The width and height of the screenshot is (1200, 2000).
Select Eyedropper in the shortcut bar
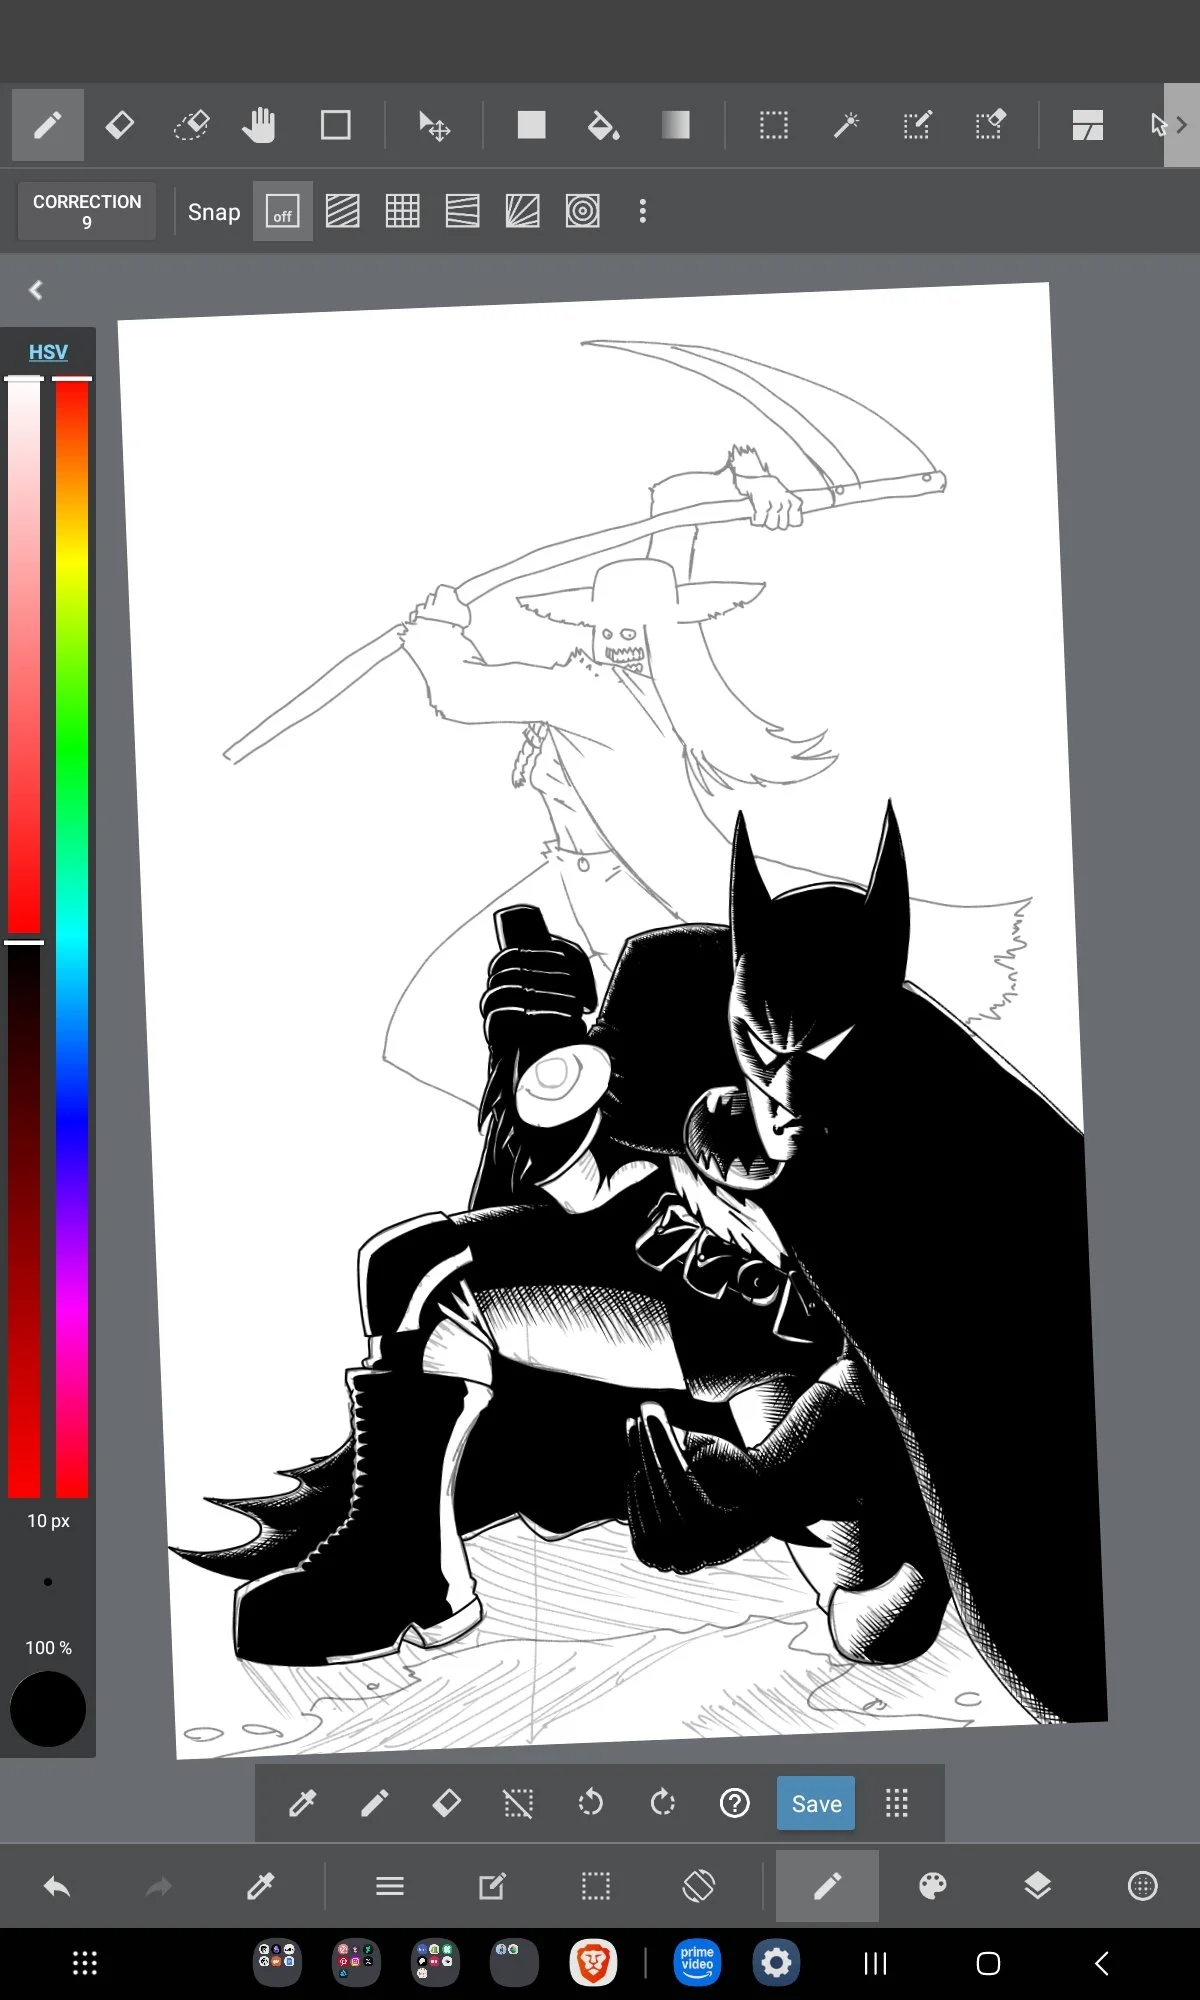(302, 1803)
